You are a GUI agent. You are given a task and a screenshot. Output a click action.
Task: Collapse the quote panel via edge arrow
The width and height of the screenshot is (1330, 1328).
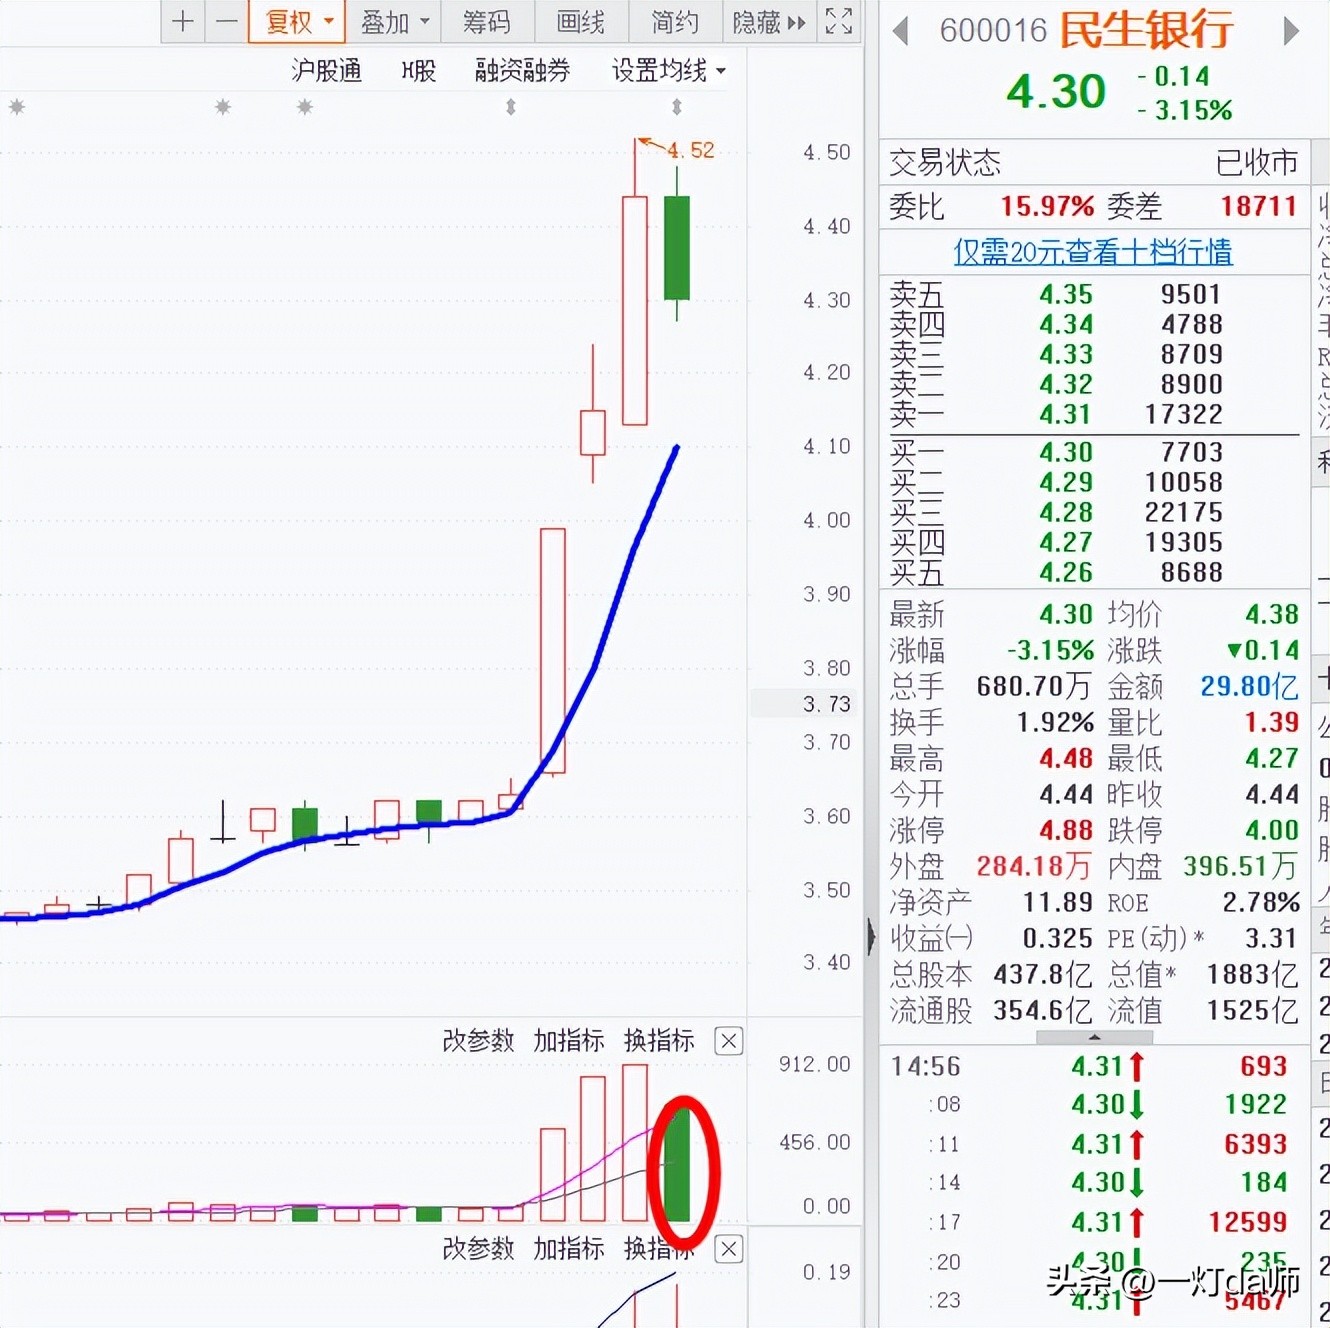pos(872,930)
